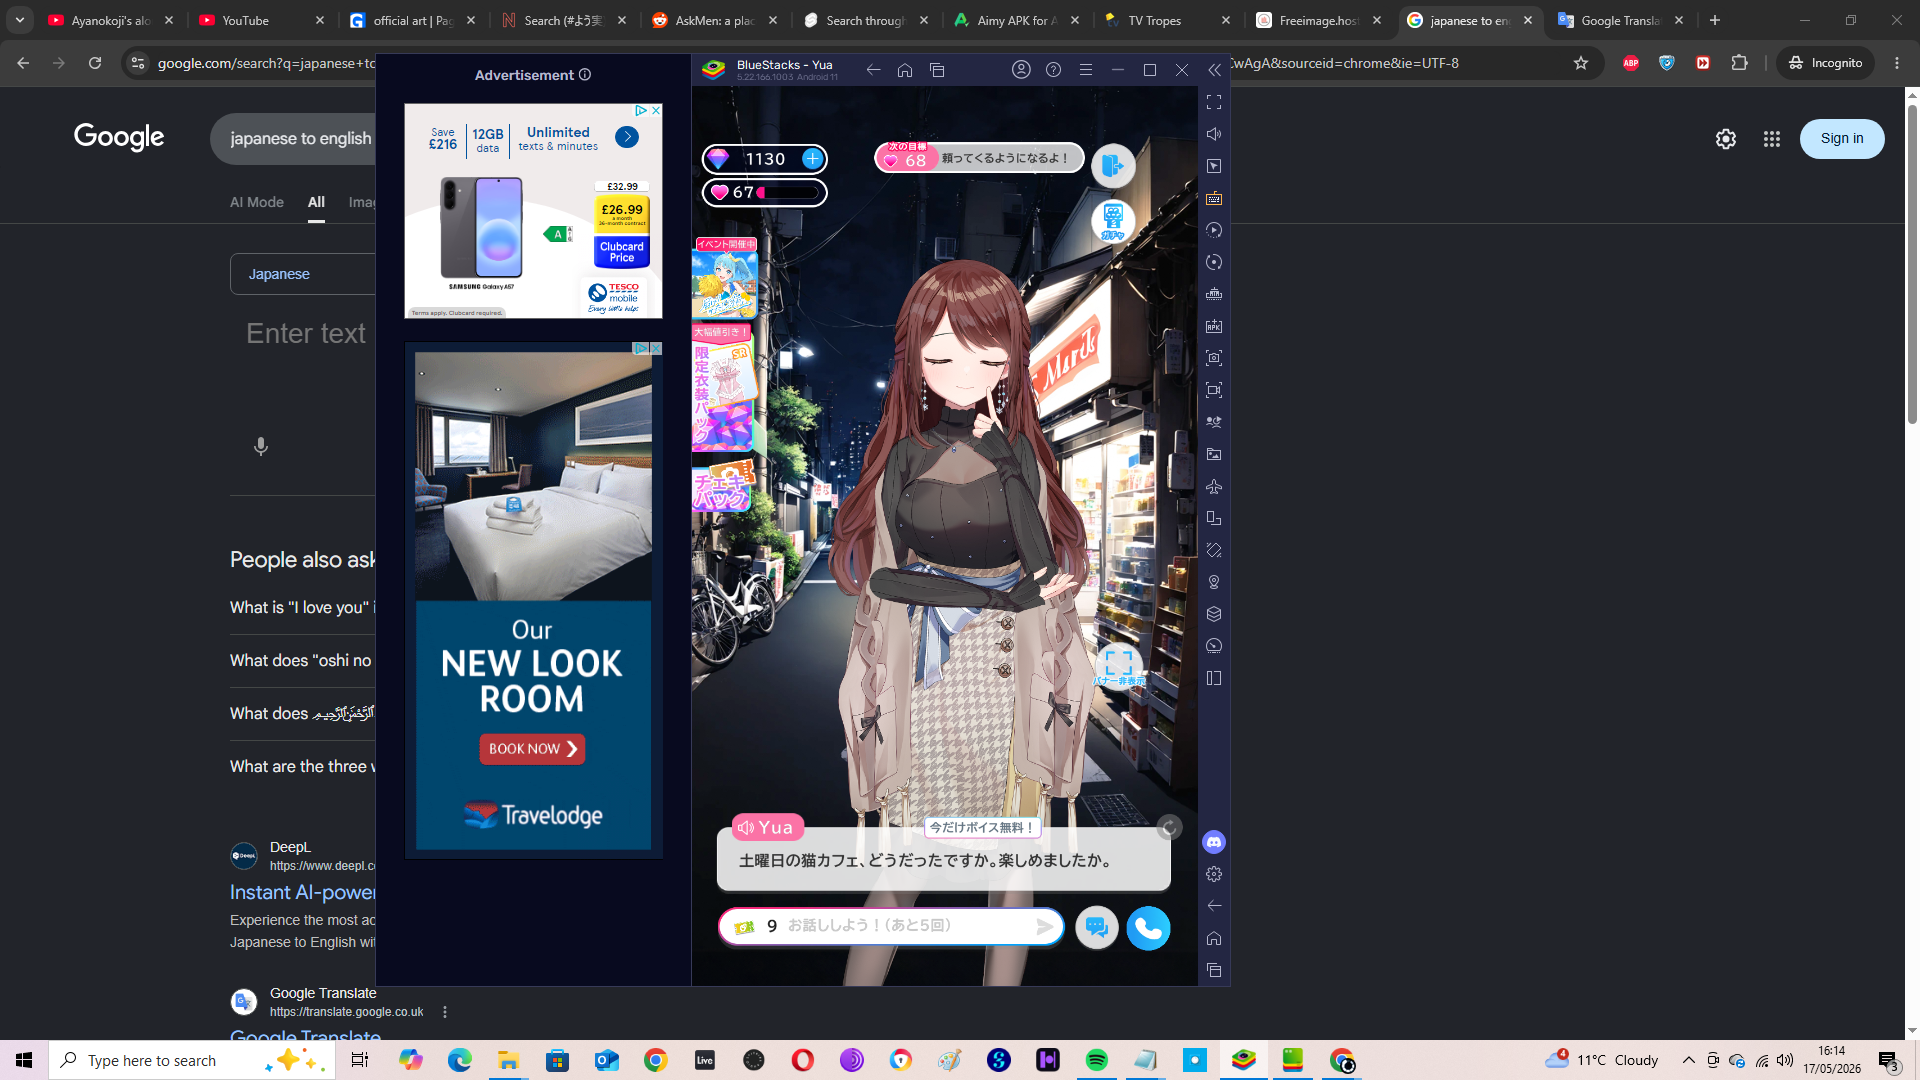Click the BlueStacks volume speaker icon
This screenshot has width=1920, height=1080.
tap(1214, 134)
